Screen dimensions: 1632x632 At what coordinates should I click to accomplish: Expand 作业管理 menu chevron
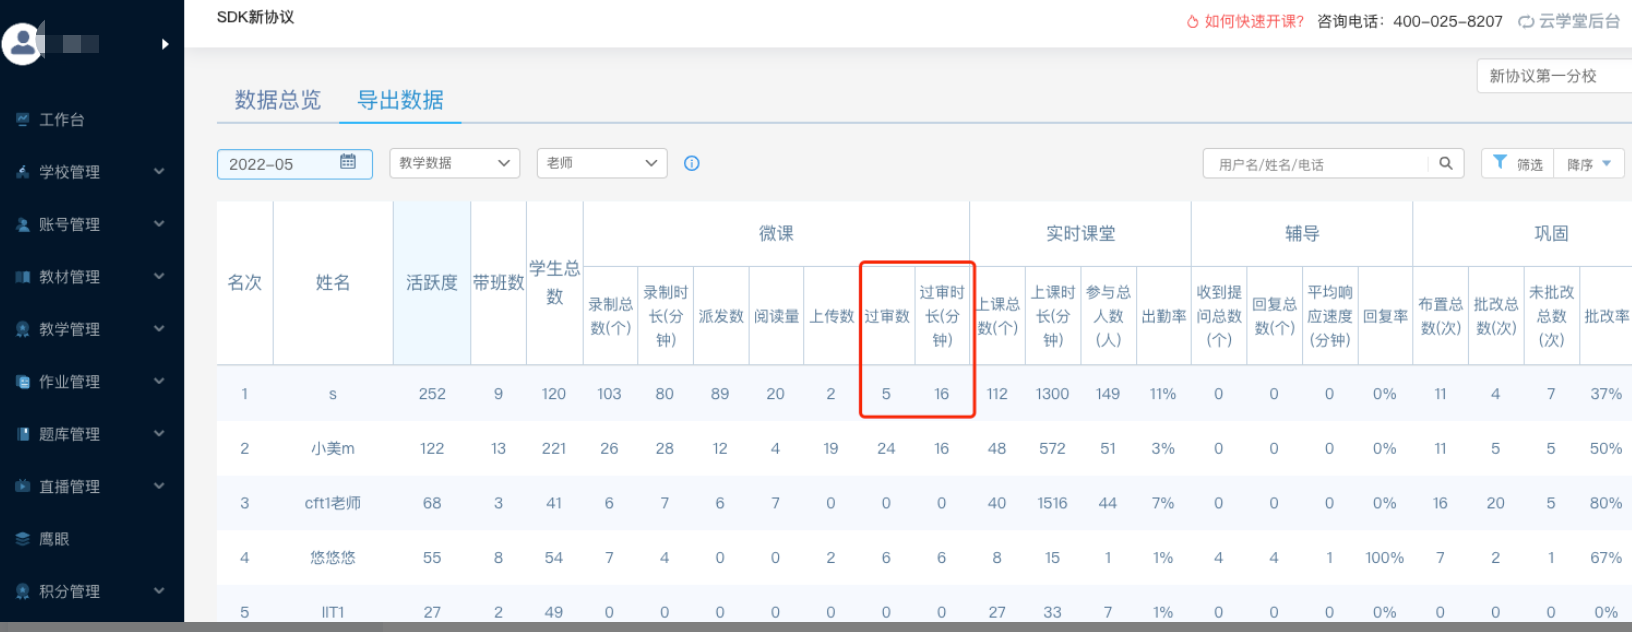pyautogui.click(x=159, y=381)
